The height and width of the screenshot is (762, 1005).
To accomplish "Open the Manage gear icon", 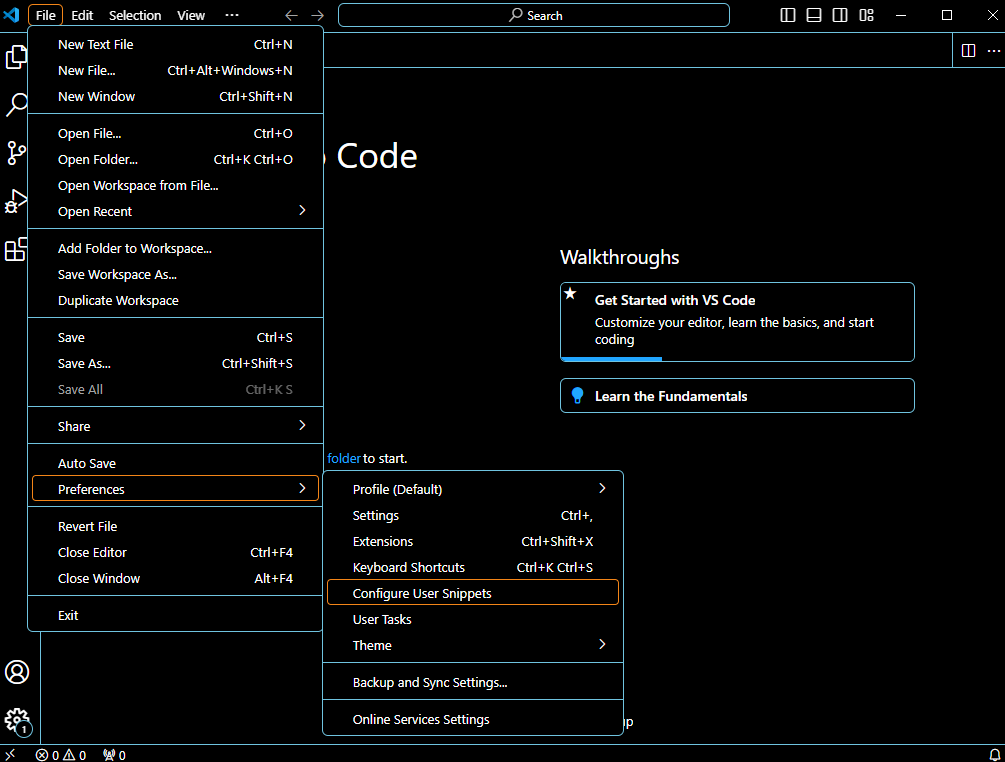I will [x=17, y=721].
